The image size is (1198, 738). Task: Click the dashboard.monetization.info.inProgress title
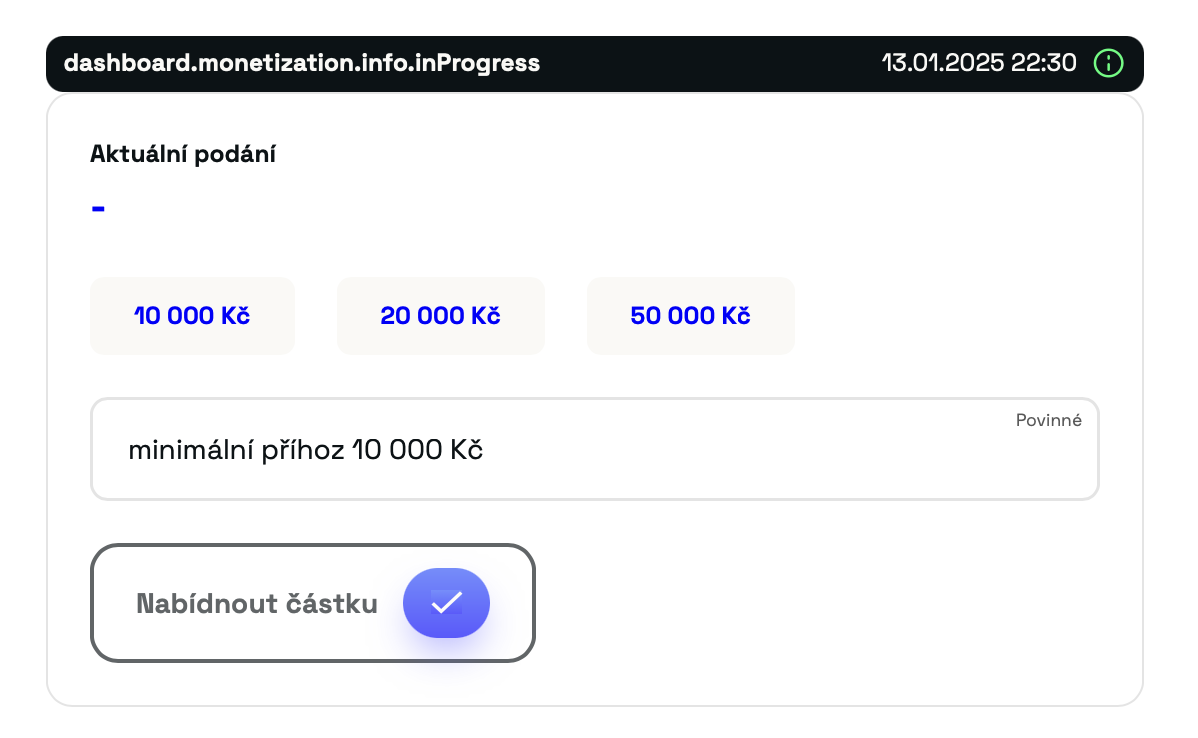(x=302, y=64)
